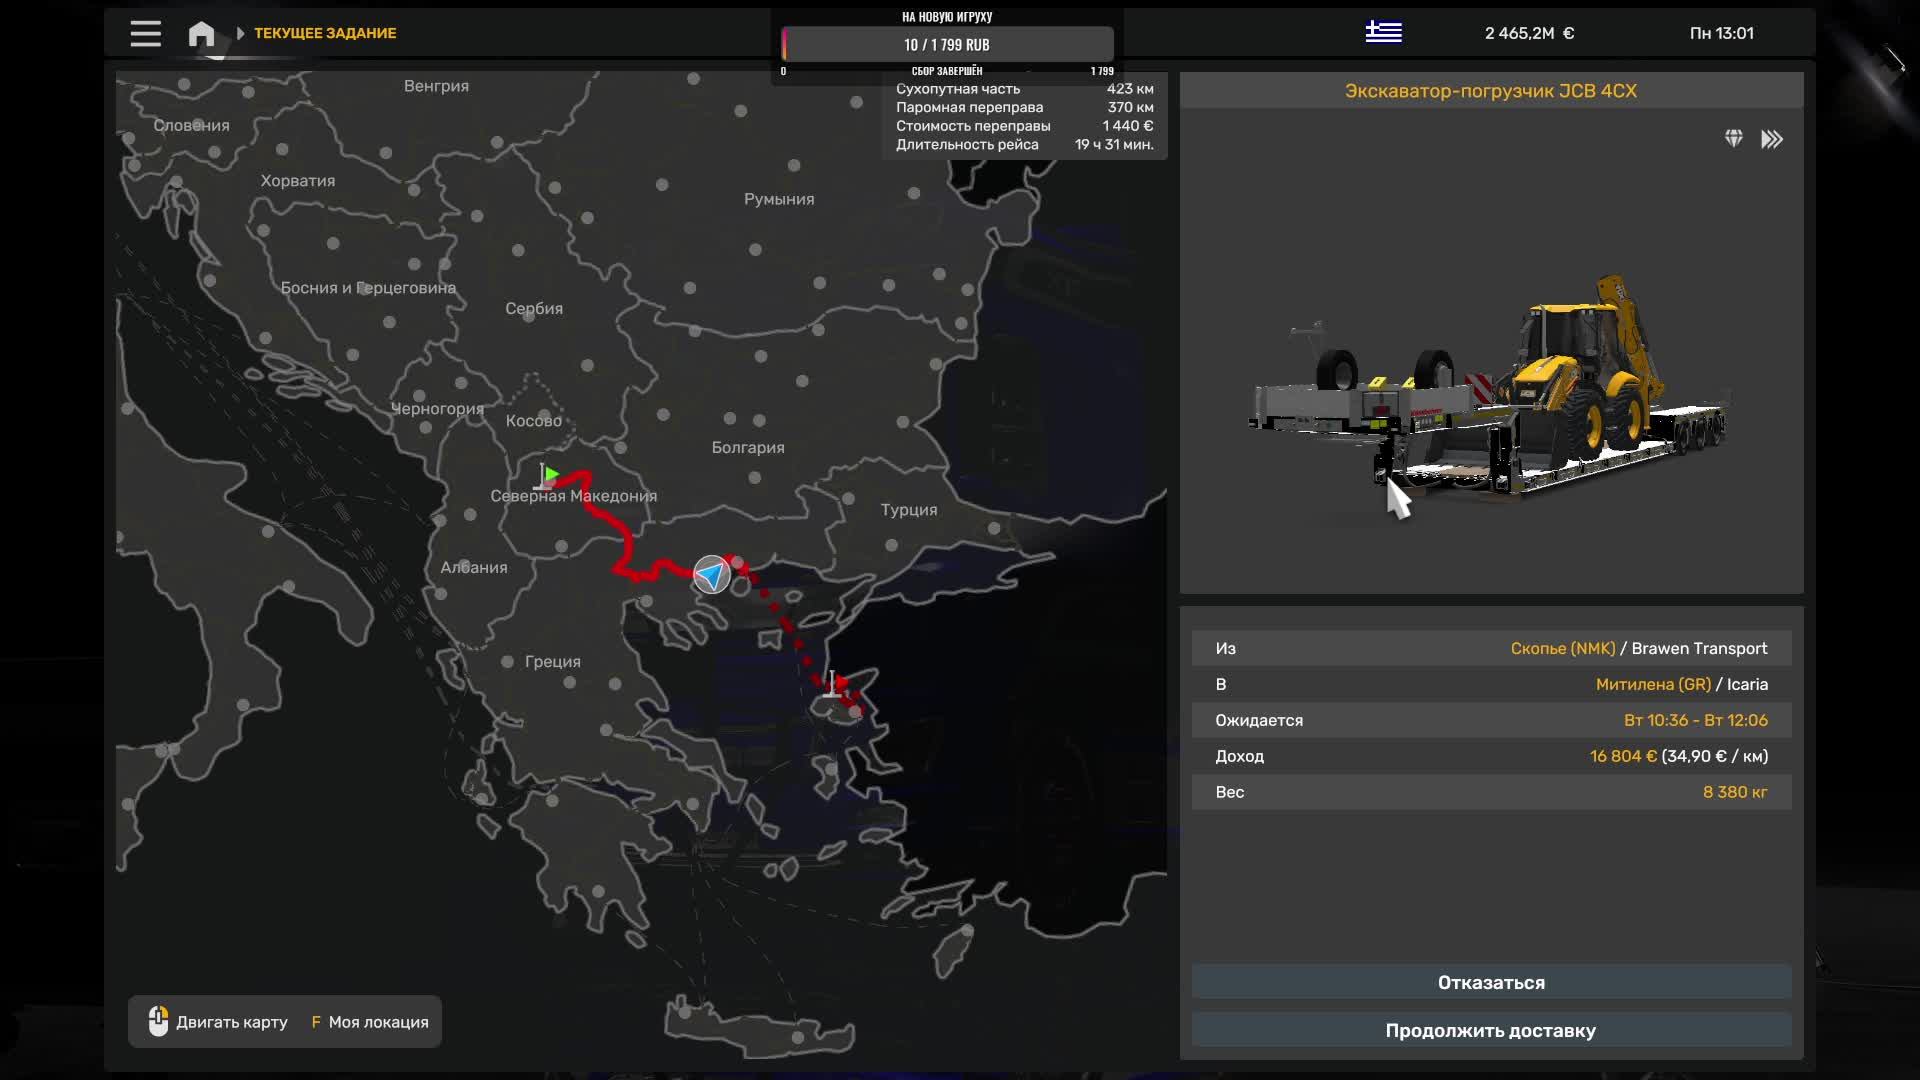The image size is (1920, 1080).
Task: Click the JCB 4CX trailer preview
Action: [x=1490, y=390]
